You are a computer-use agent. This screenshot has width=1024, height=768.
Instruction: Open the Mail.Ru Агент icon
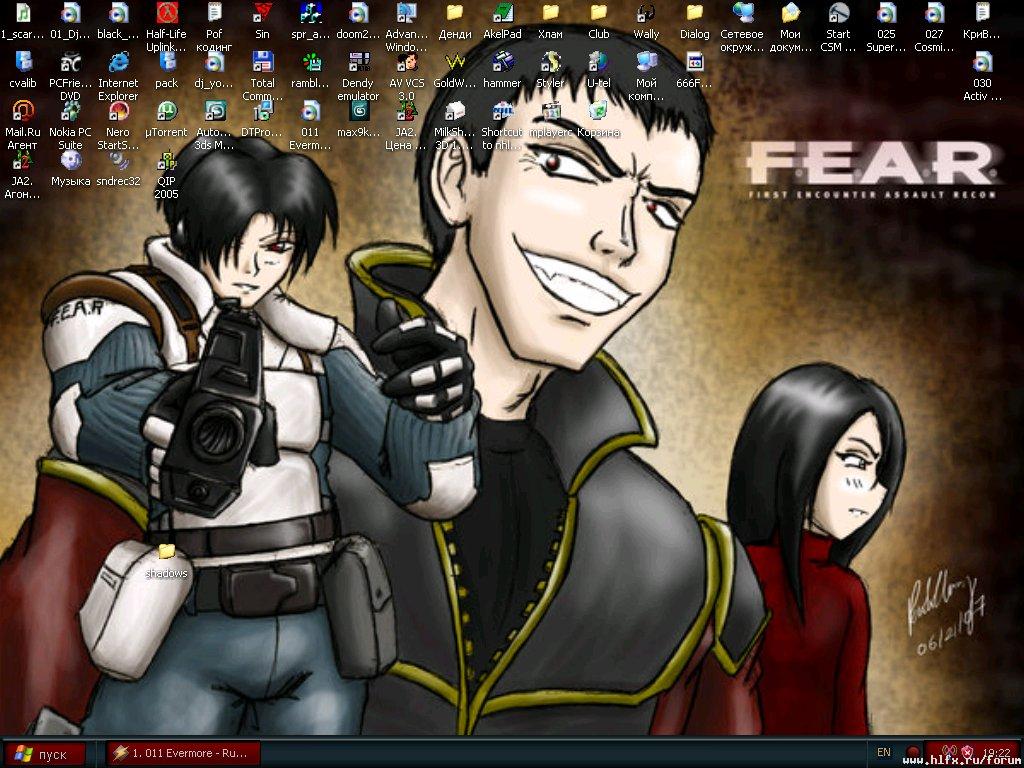pos(23,110)
